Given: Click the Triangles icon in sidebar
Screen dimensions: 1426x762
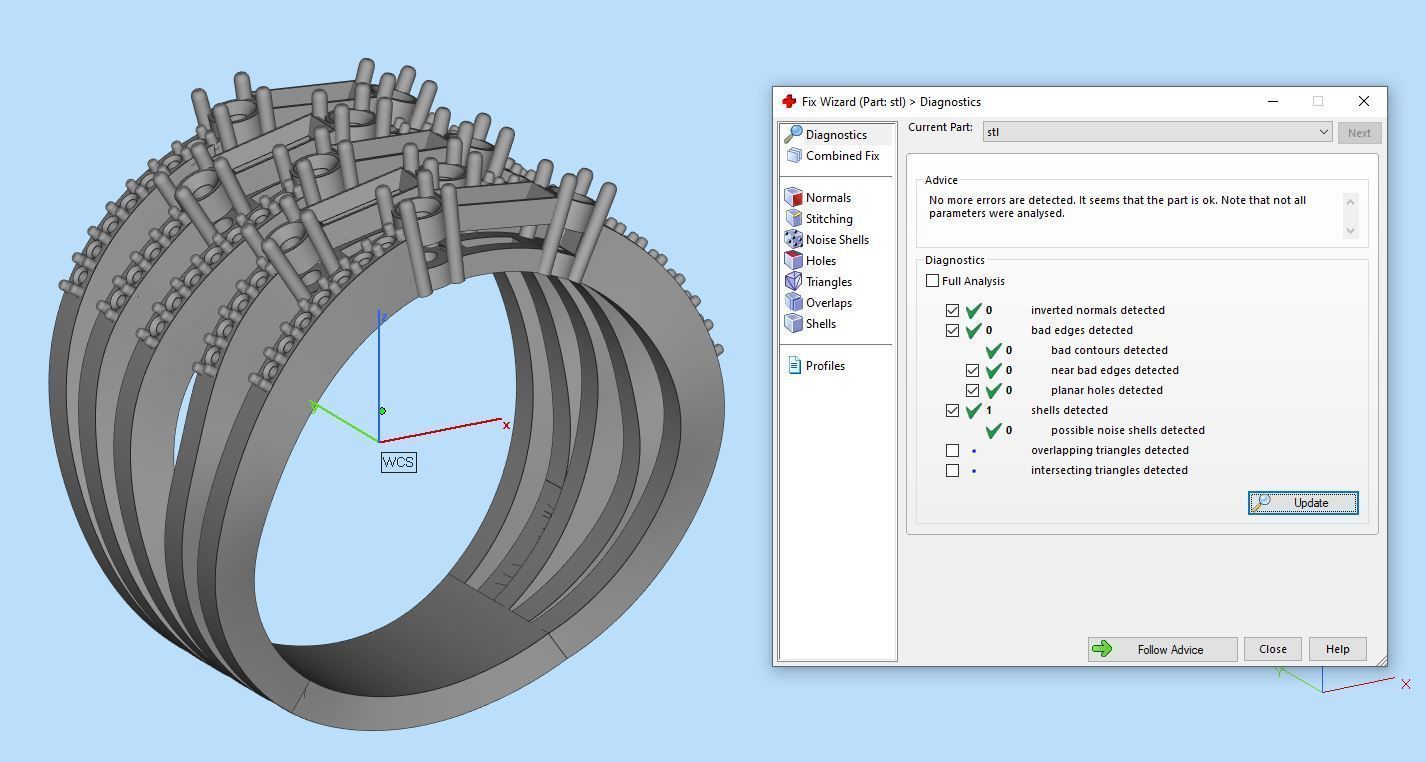Looking at the screenshot, I should (x=794, y=282).
